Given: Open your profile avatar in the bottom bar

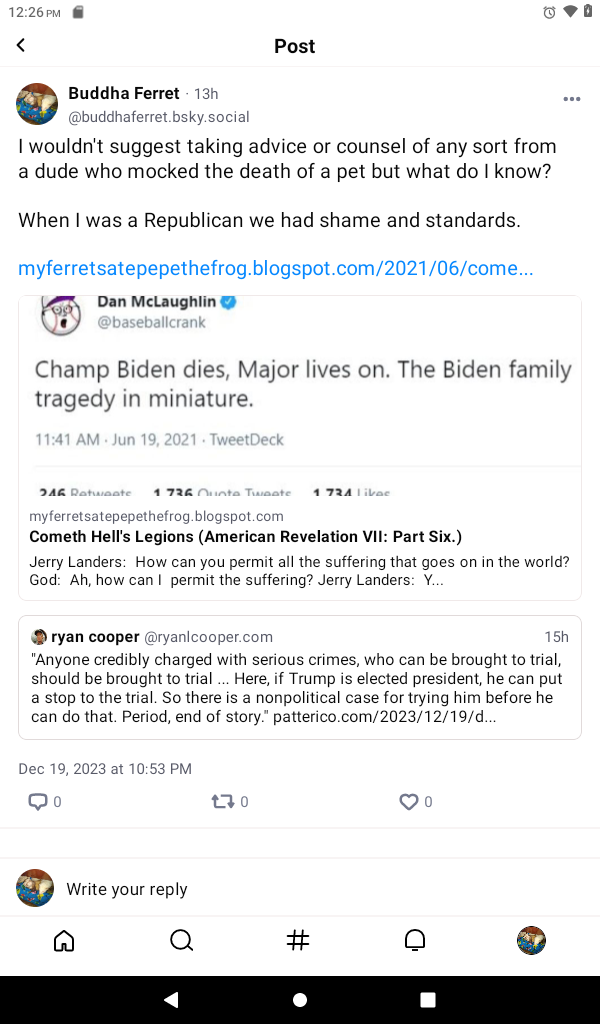Looking at the screenshot, I should point(531,940).
